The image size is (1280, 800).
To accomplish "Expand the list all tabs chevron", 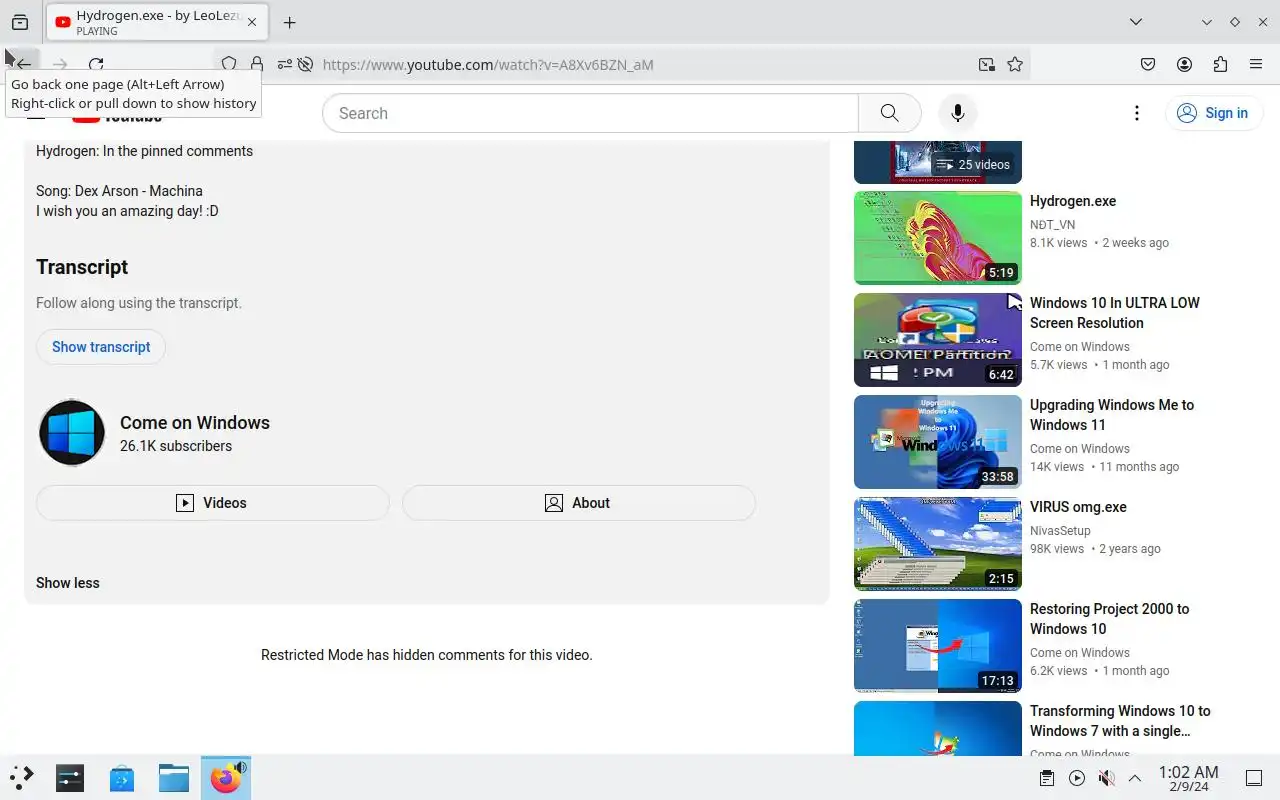I will pos(1136,22).
